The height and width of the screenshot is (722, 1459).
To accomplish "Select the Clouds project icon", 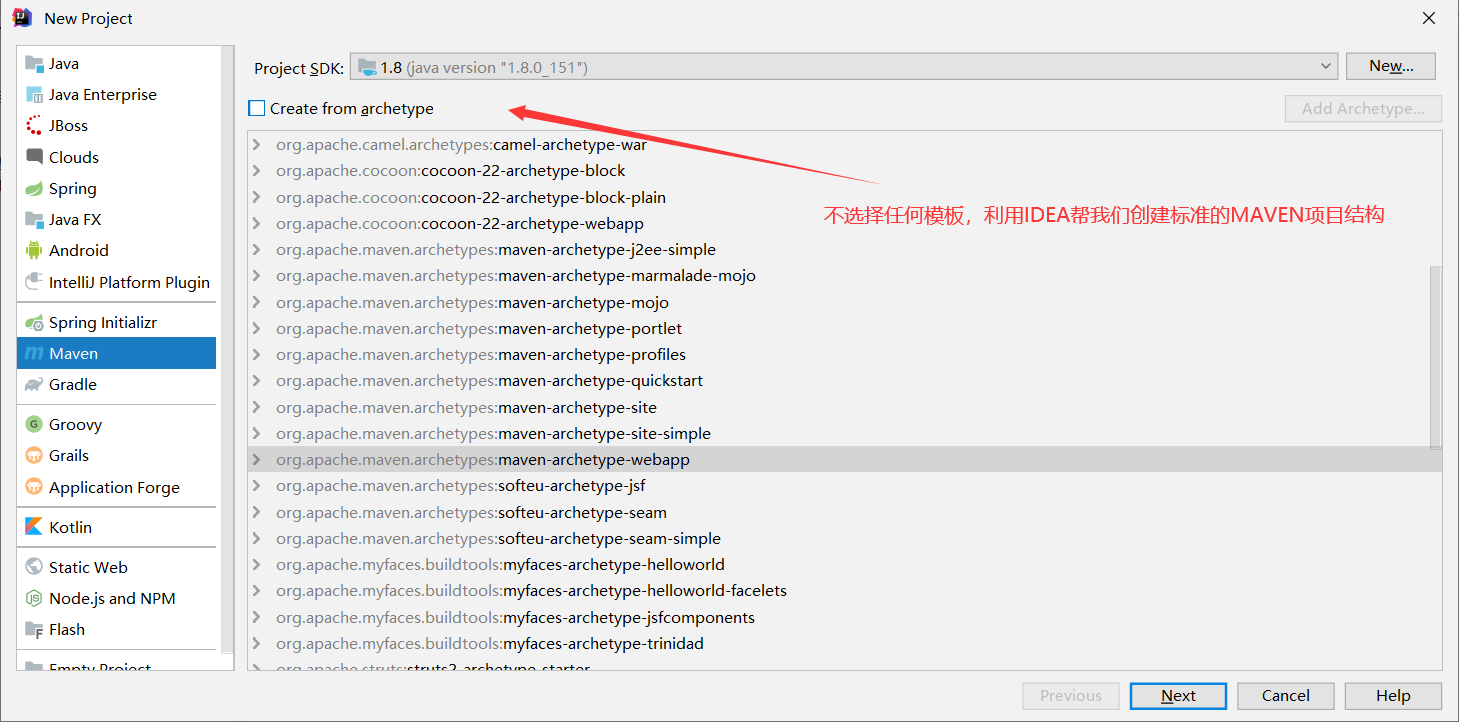I will click(x=34, y=158).
